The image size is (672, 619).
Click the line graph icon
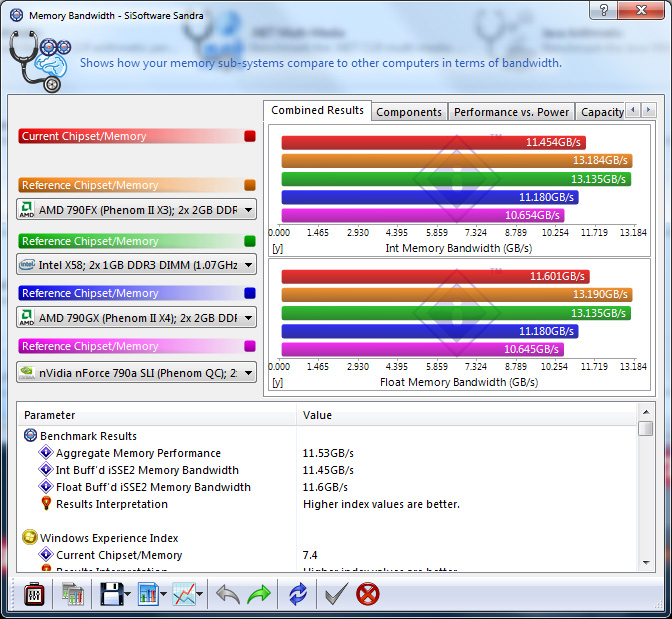pyautogui.click(x=184, y=595)
